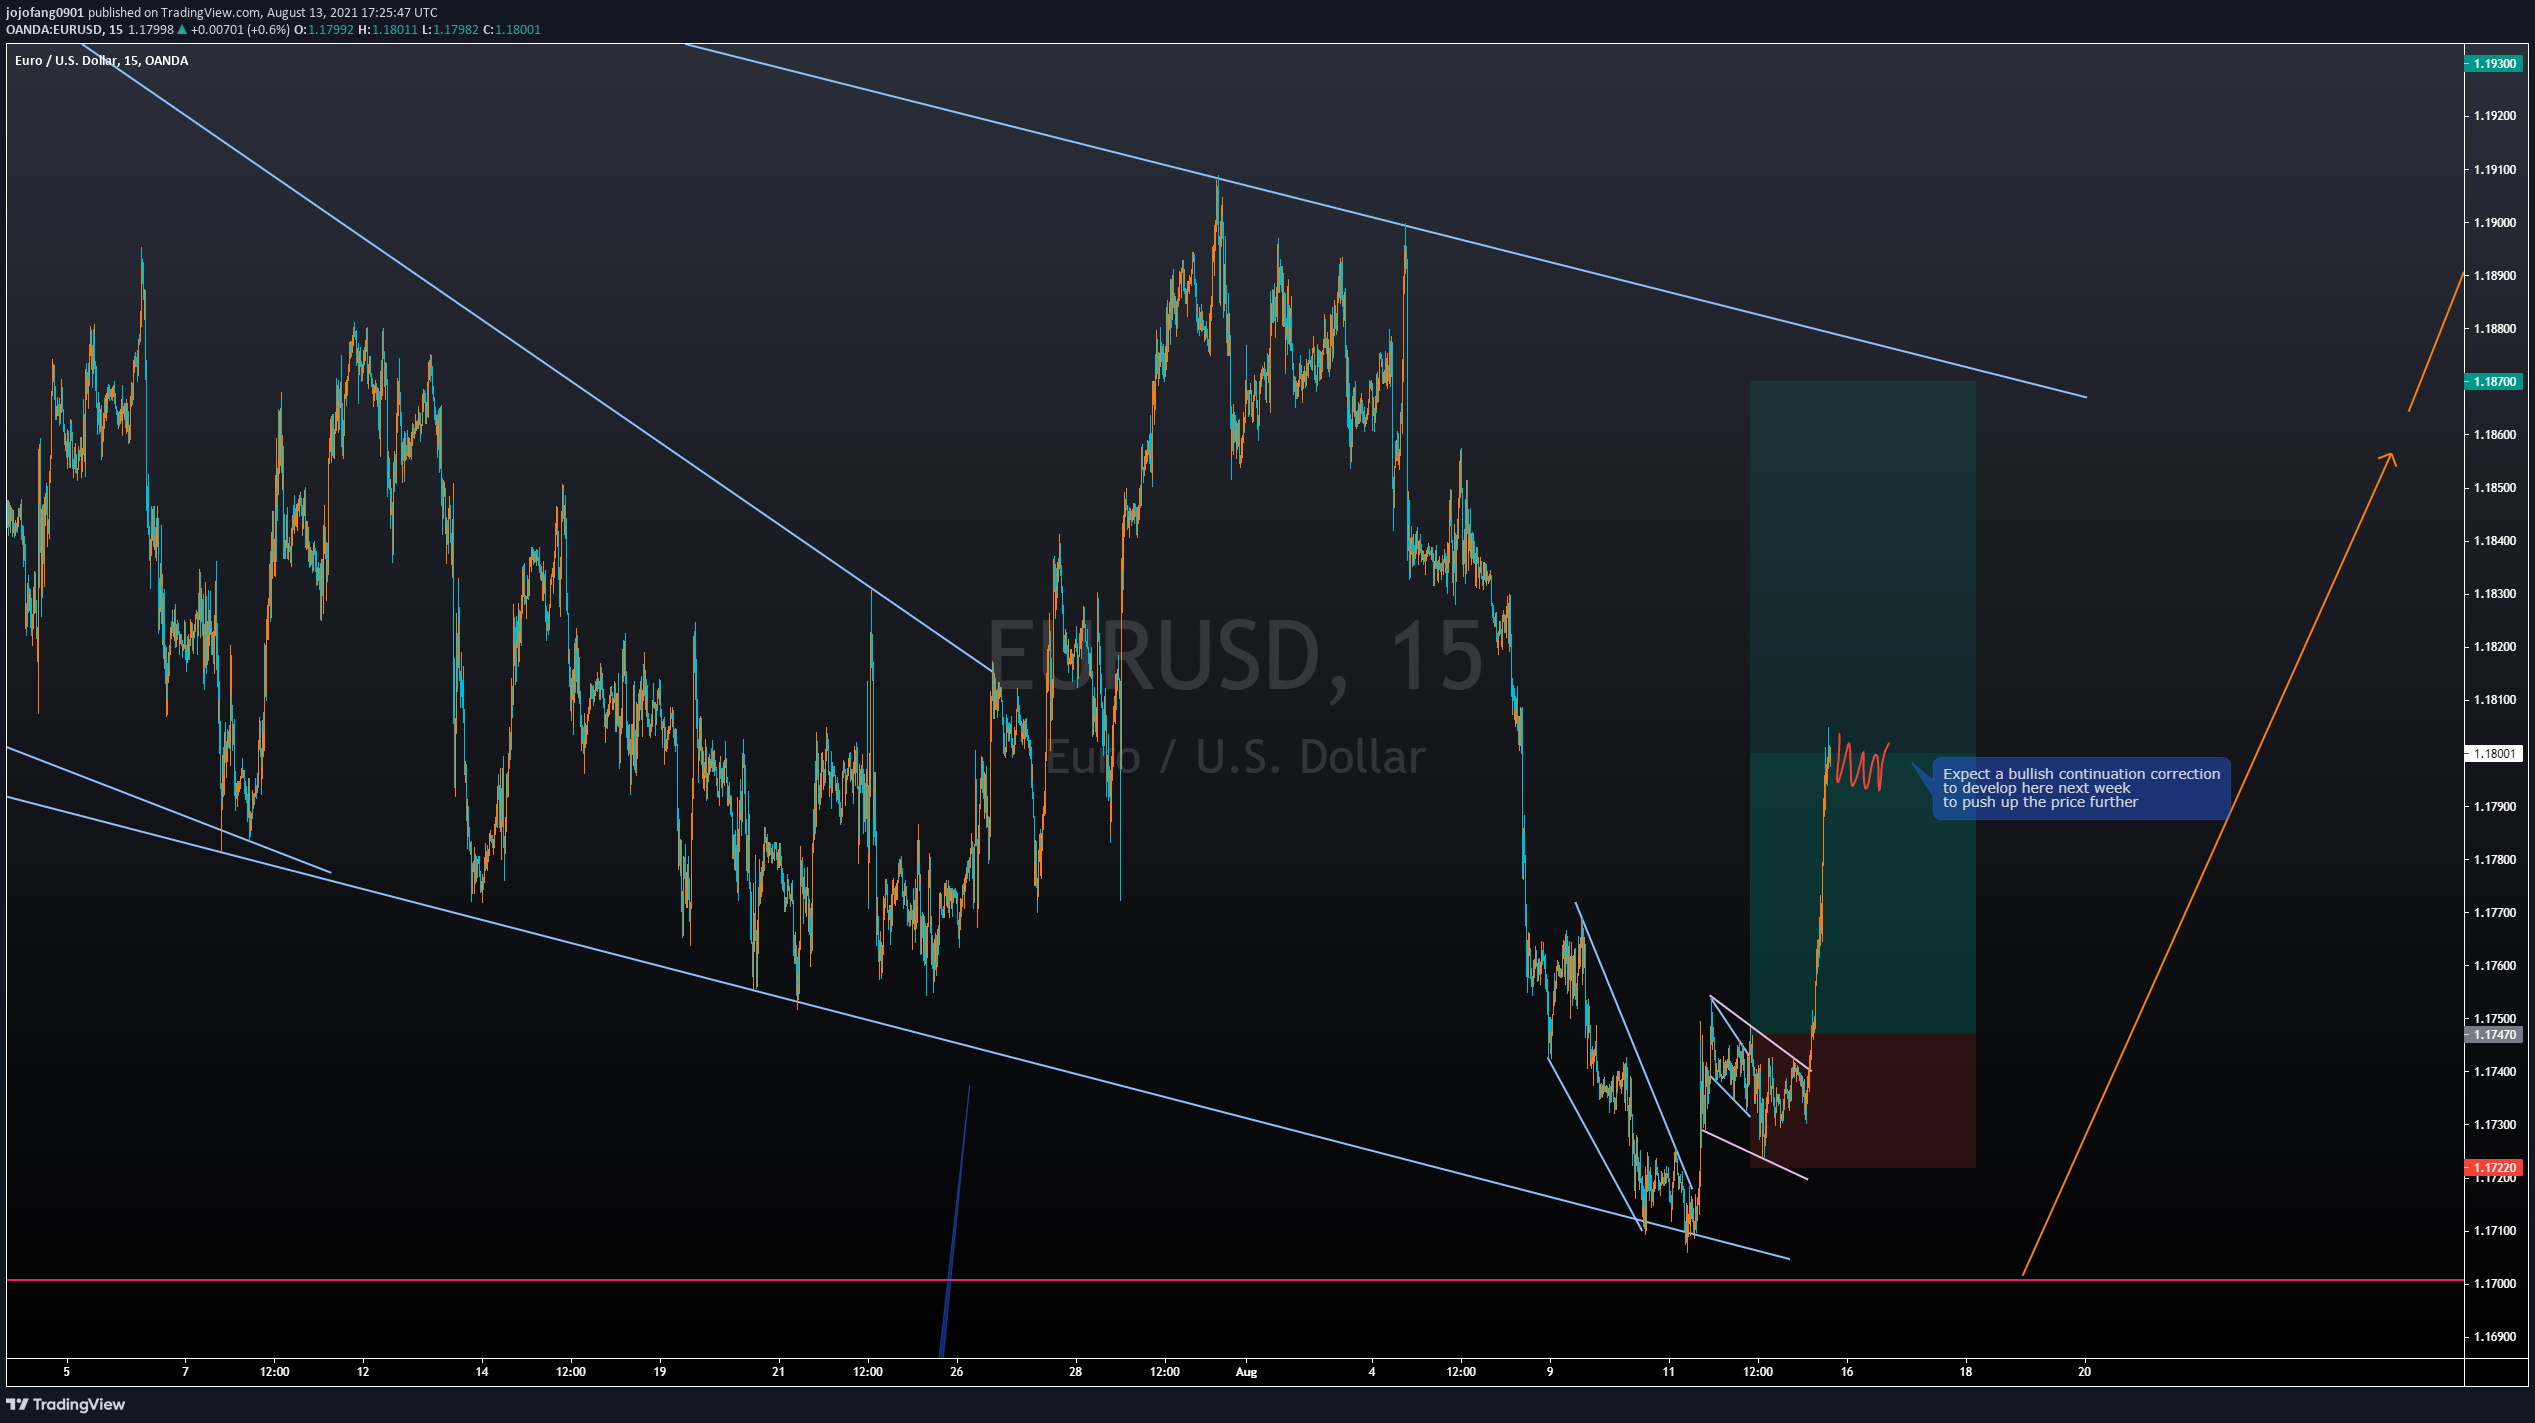Select the red stop-loss zone of long position

point(1863,1101)
